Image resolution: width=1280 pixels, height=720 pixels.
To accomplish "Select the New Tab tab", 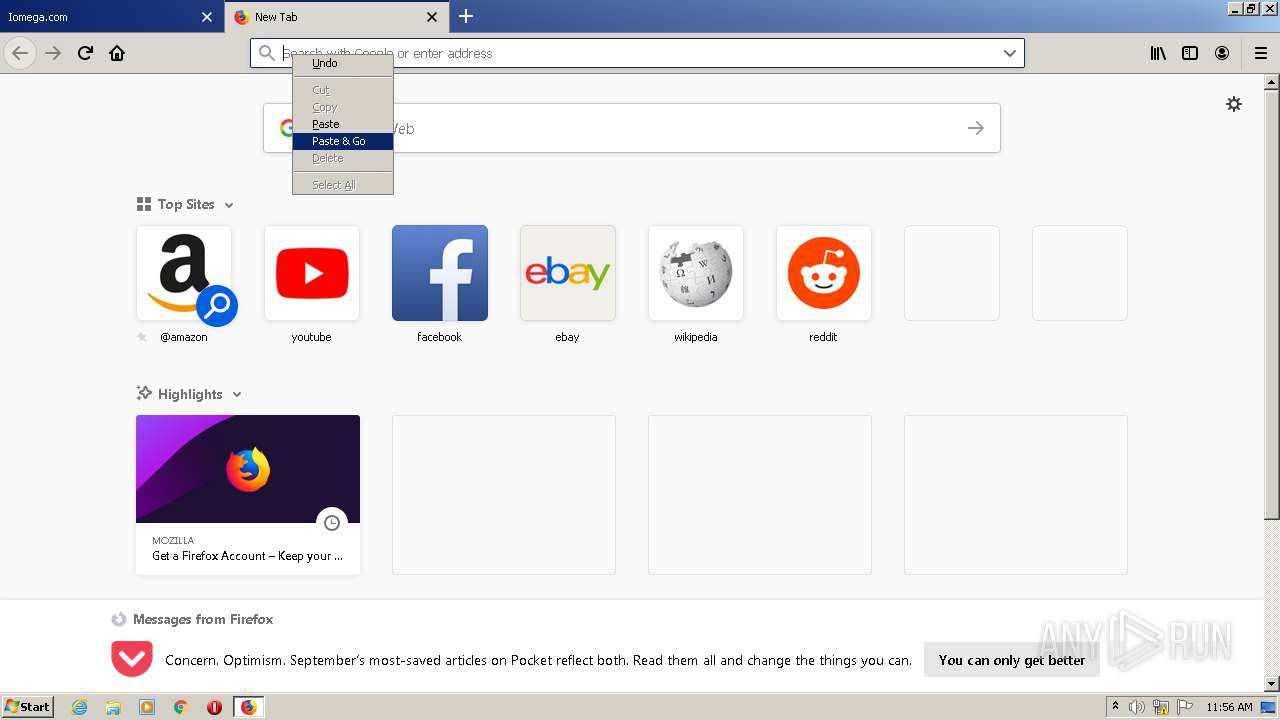I will [335, 17].
